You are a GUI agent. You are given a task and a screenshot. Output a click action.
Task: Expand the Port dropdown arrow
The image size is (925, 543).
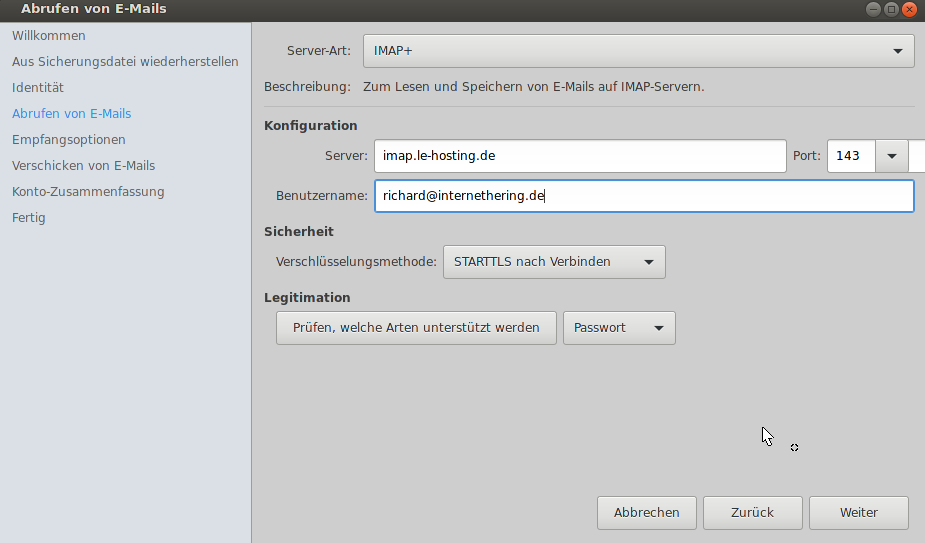891,156
